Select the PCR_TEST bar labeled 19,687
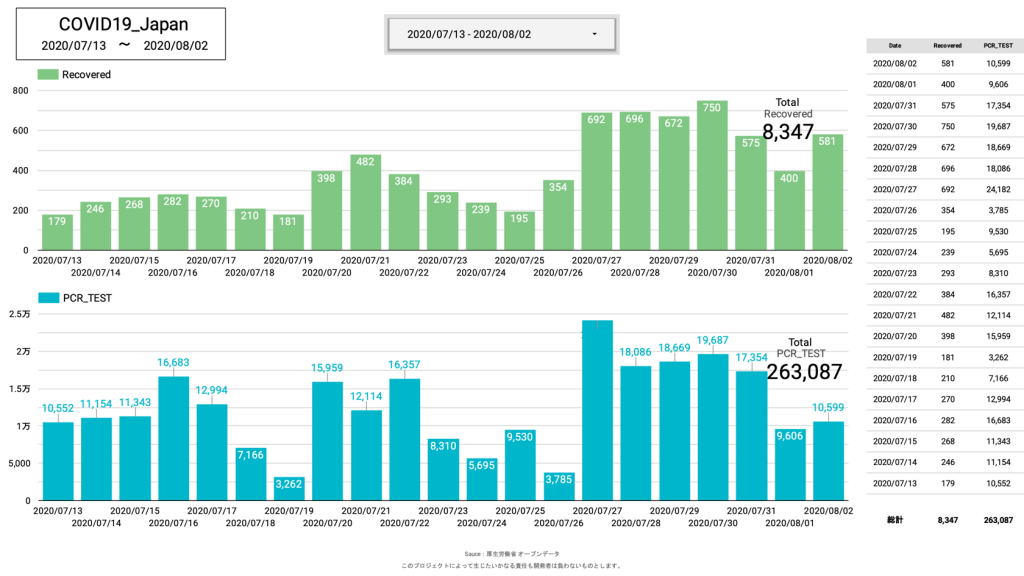The height and width of the screenshot is (576, 1024). pyautogui.click(x=712, y=430)
